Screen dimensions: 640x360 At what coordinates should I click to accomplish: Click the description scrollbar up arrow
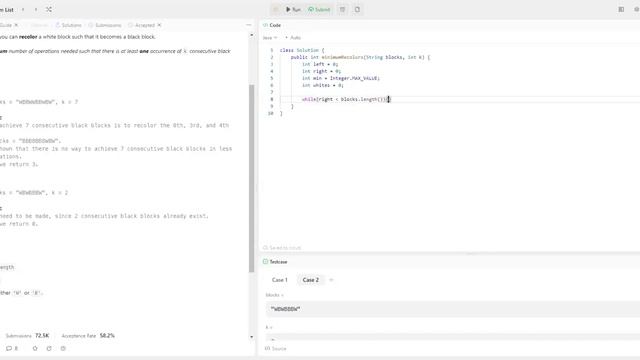pos(251,36)
